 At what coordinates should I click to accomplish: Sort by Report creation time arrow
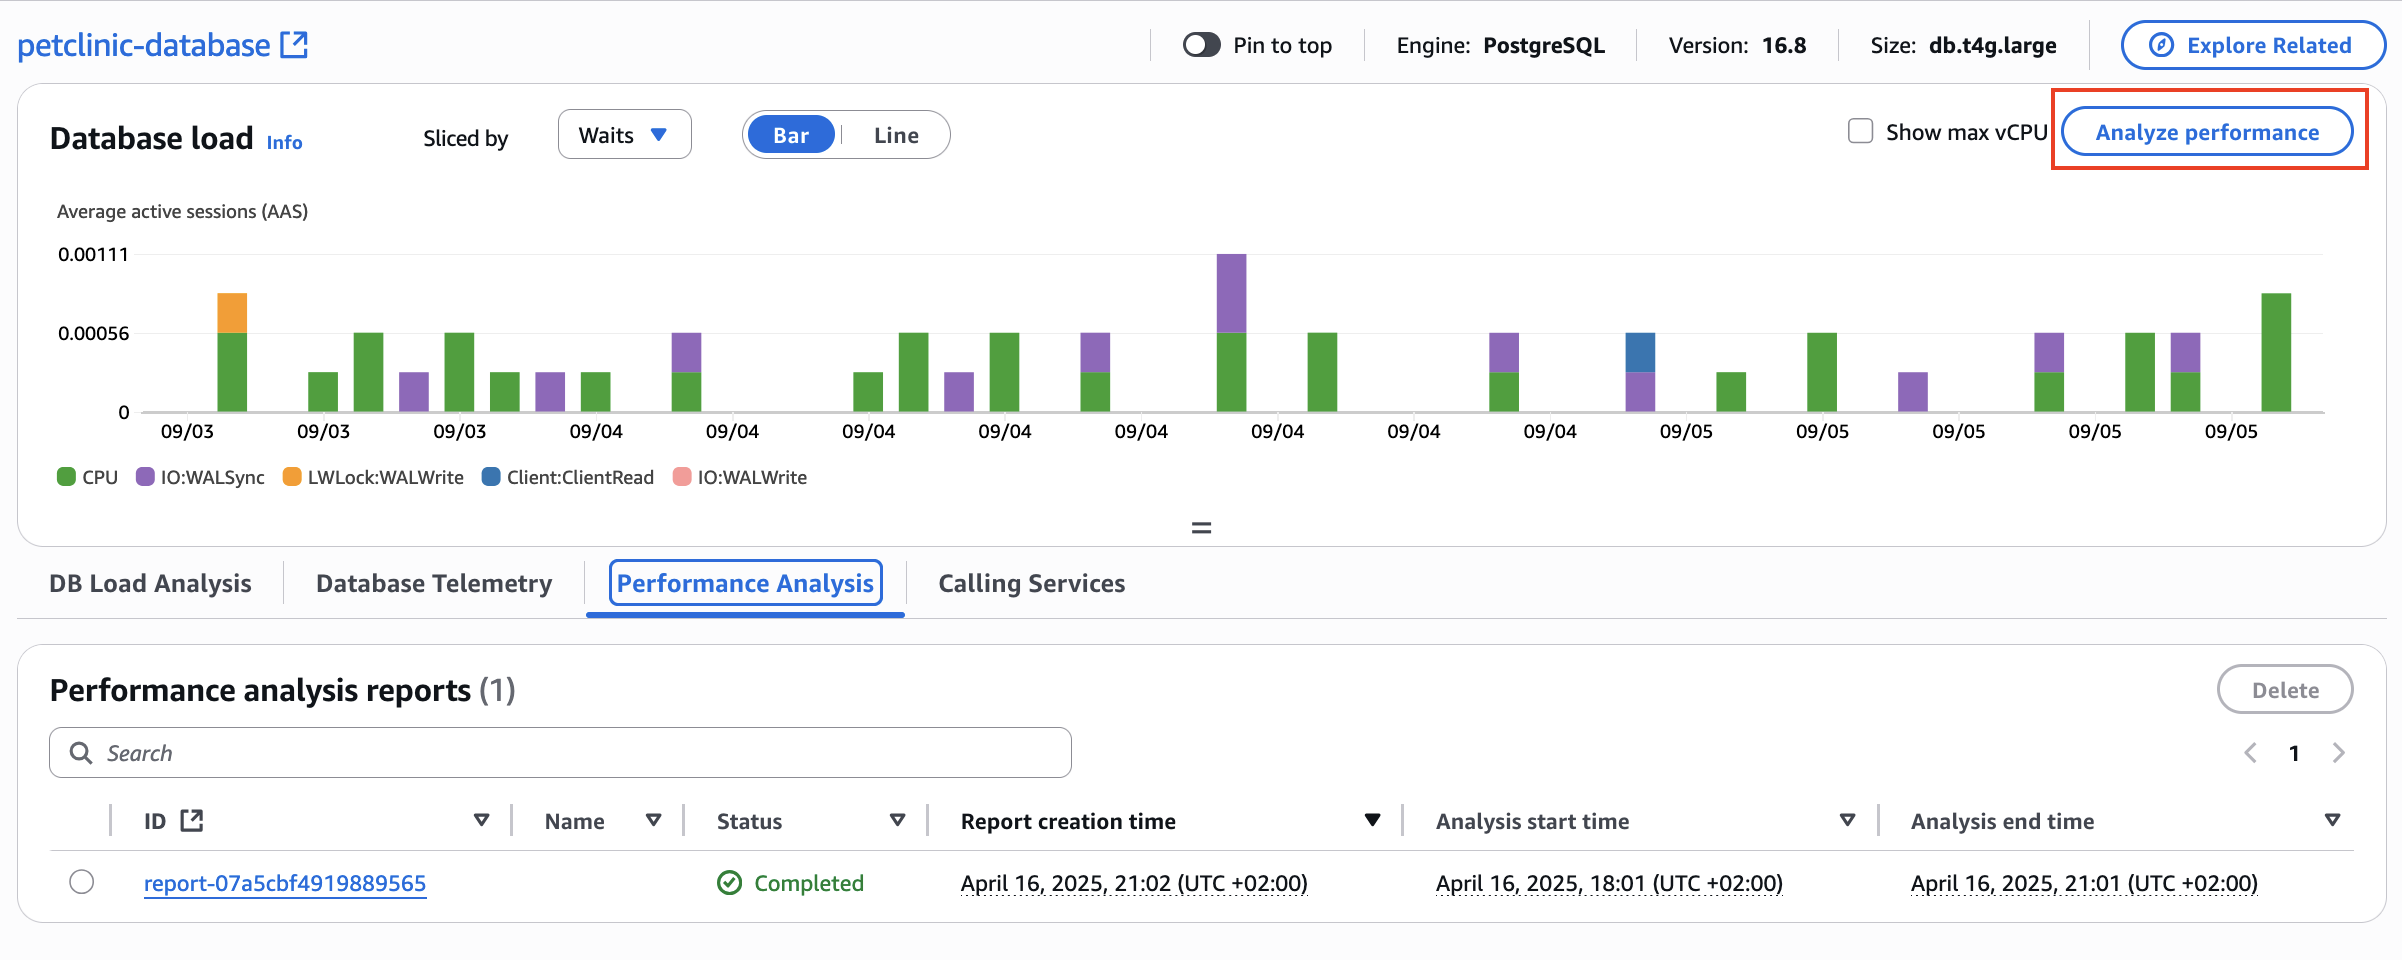1372,821
